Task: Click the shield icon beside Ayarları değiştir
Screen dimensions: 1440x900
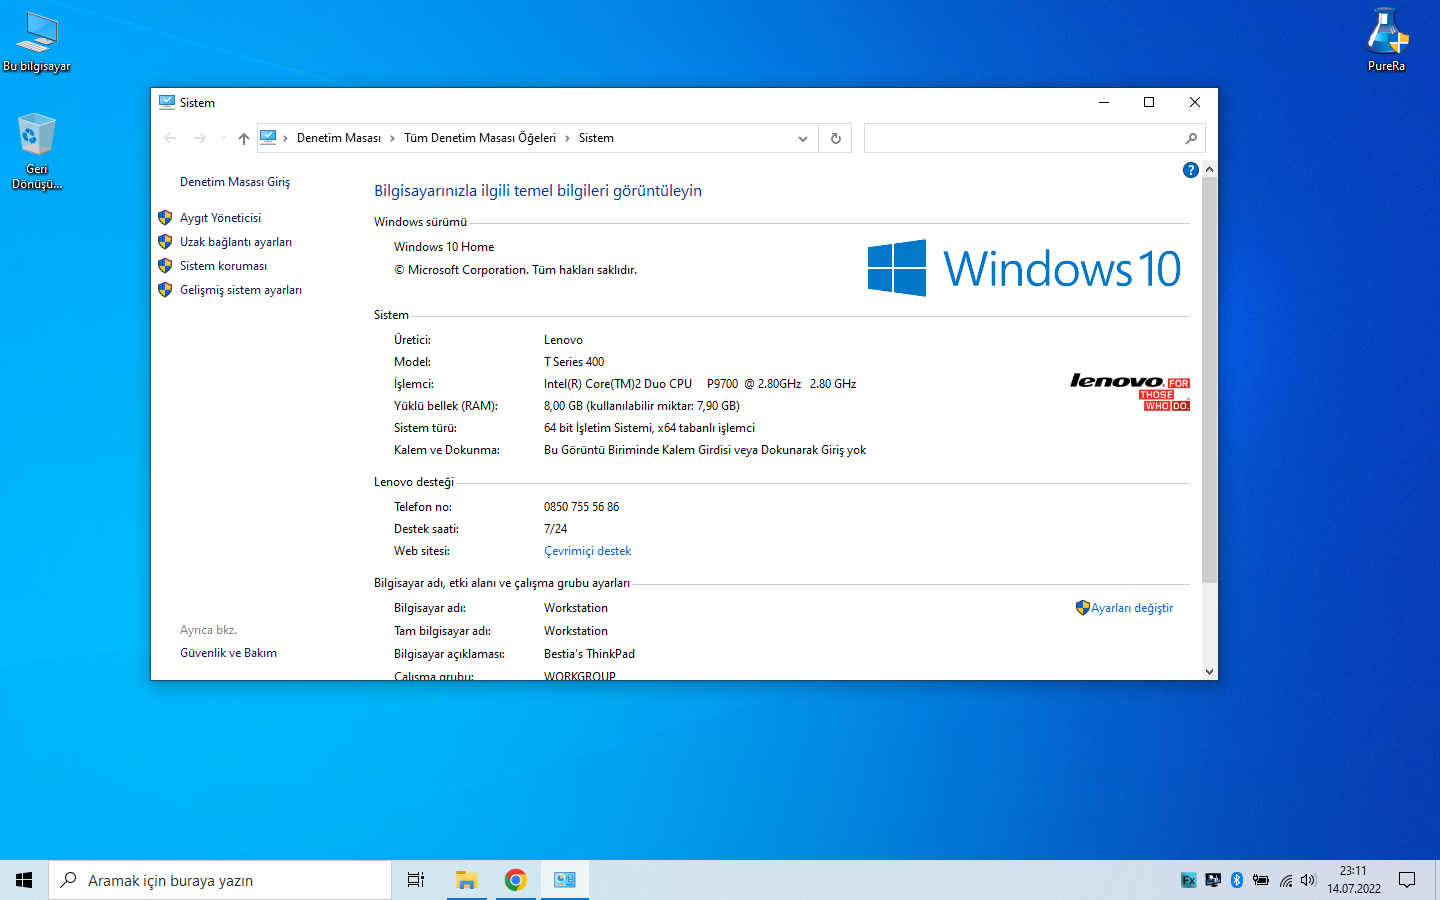Action: pos(1082,607)
